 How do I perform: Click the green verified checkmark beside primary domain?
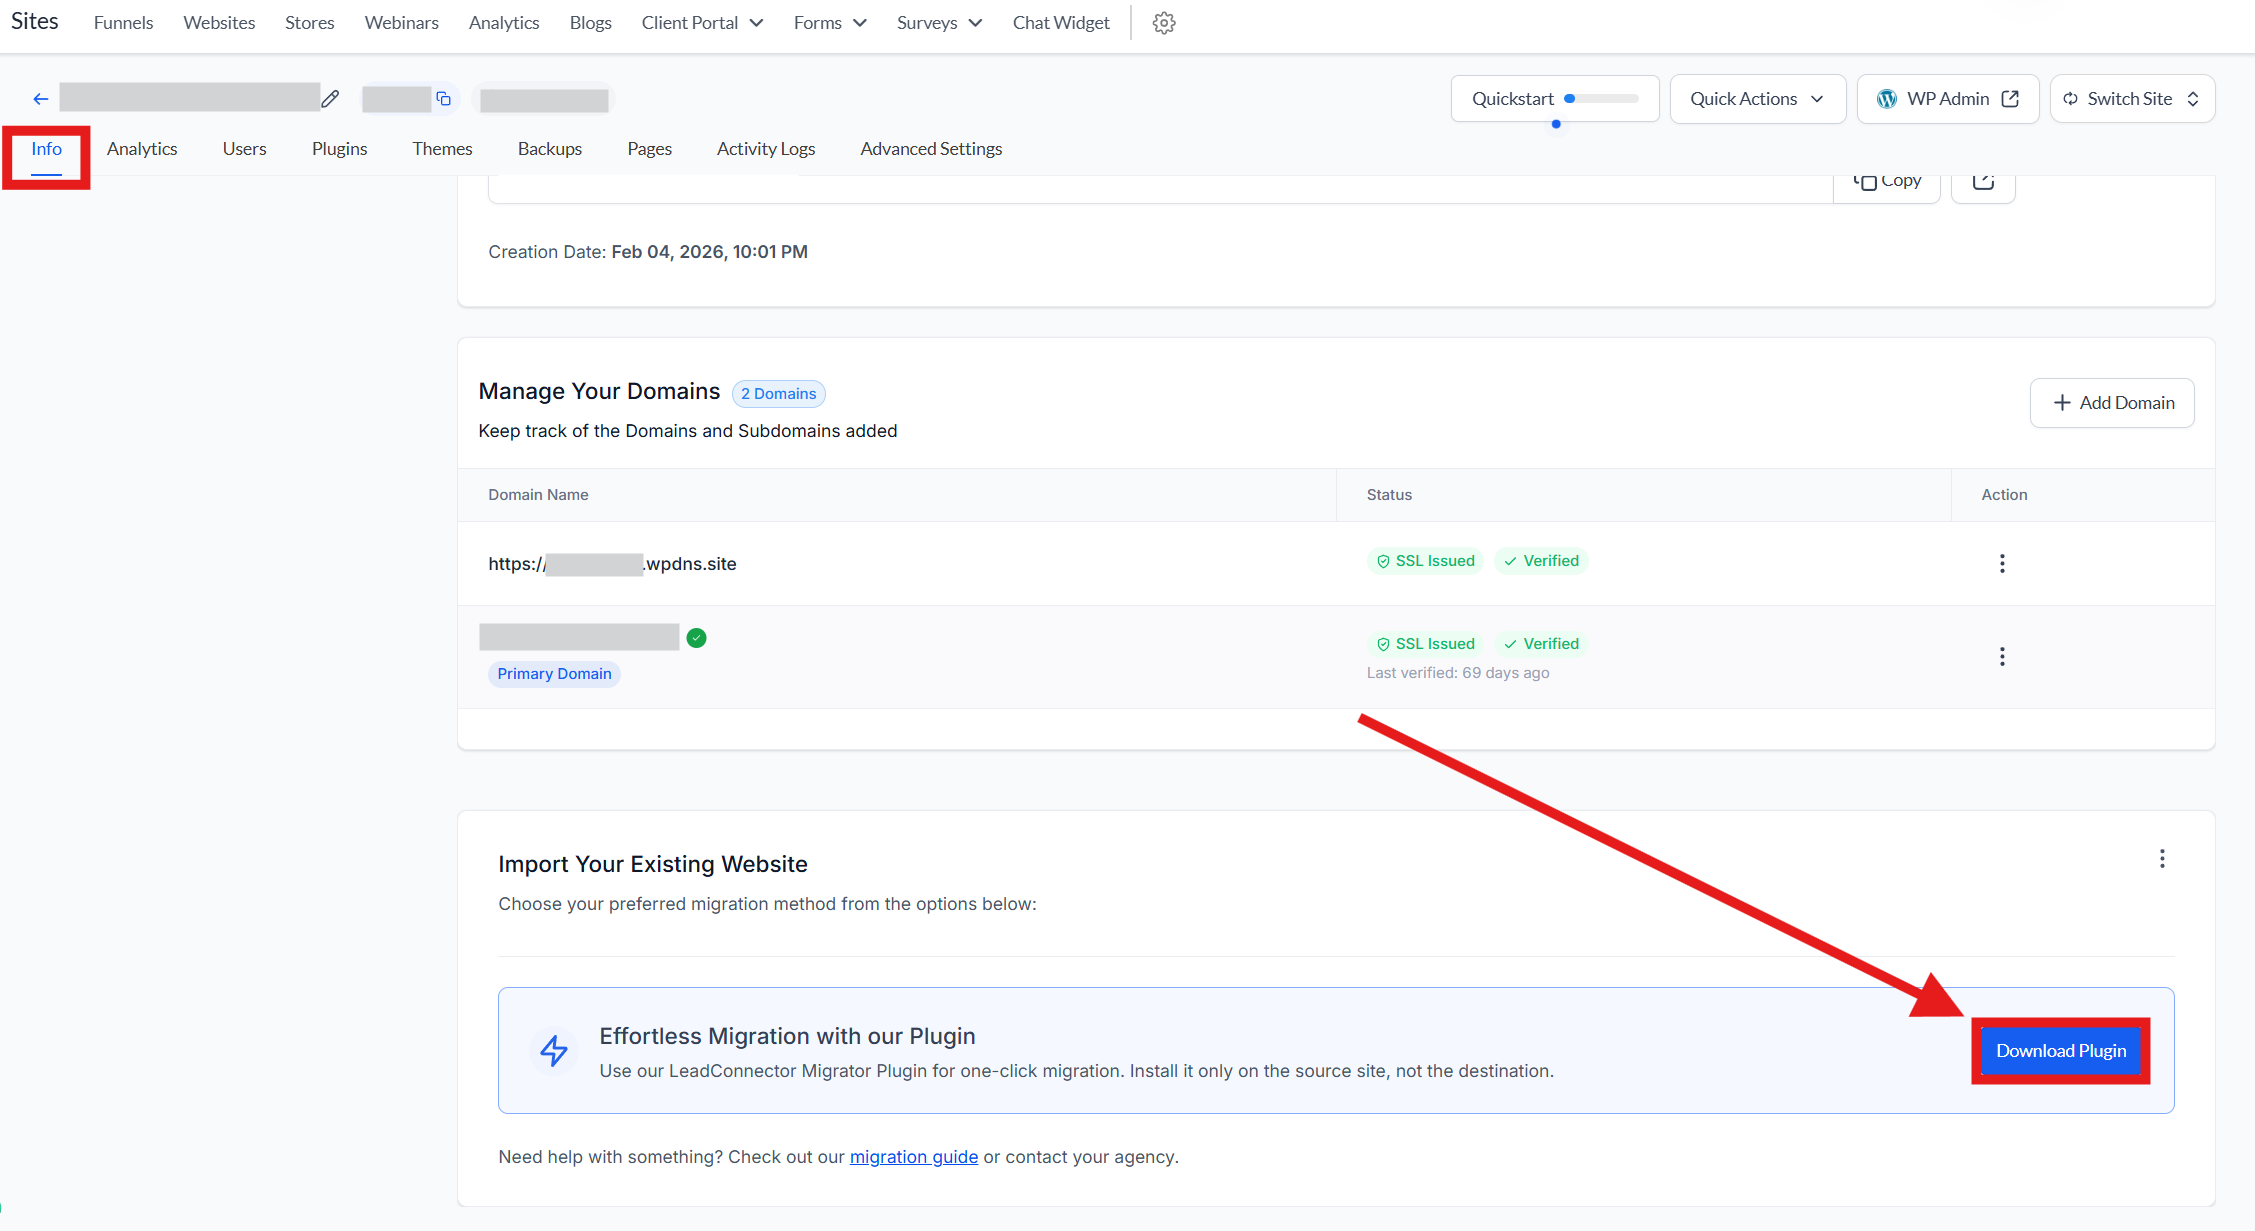(697, 638)
